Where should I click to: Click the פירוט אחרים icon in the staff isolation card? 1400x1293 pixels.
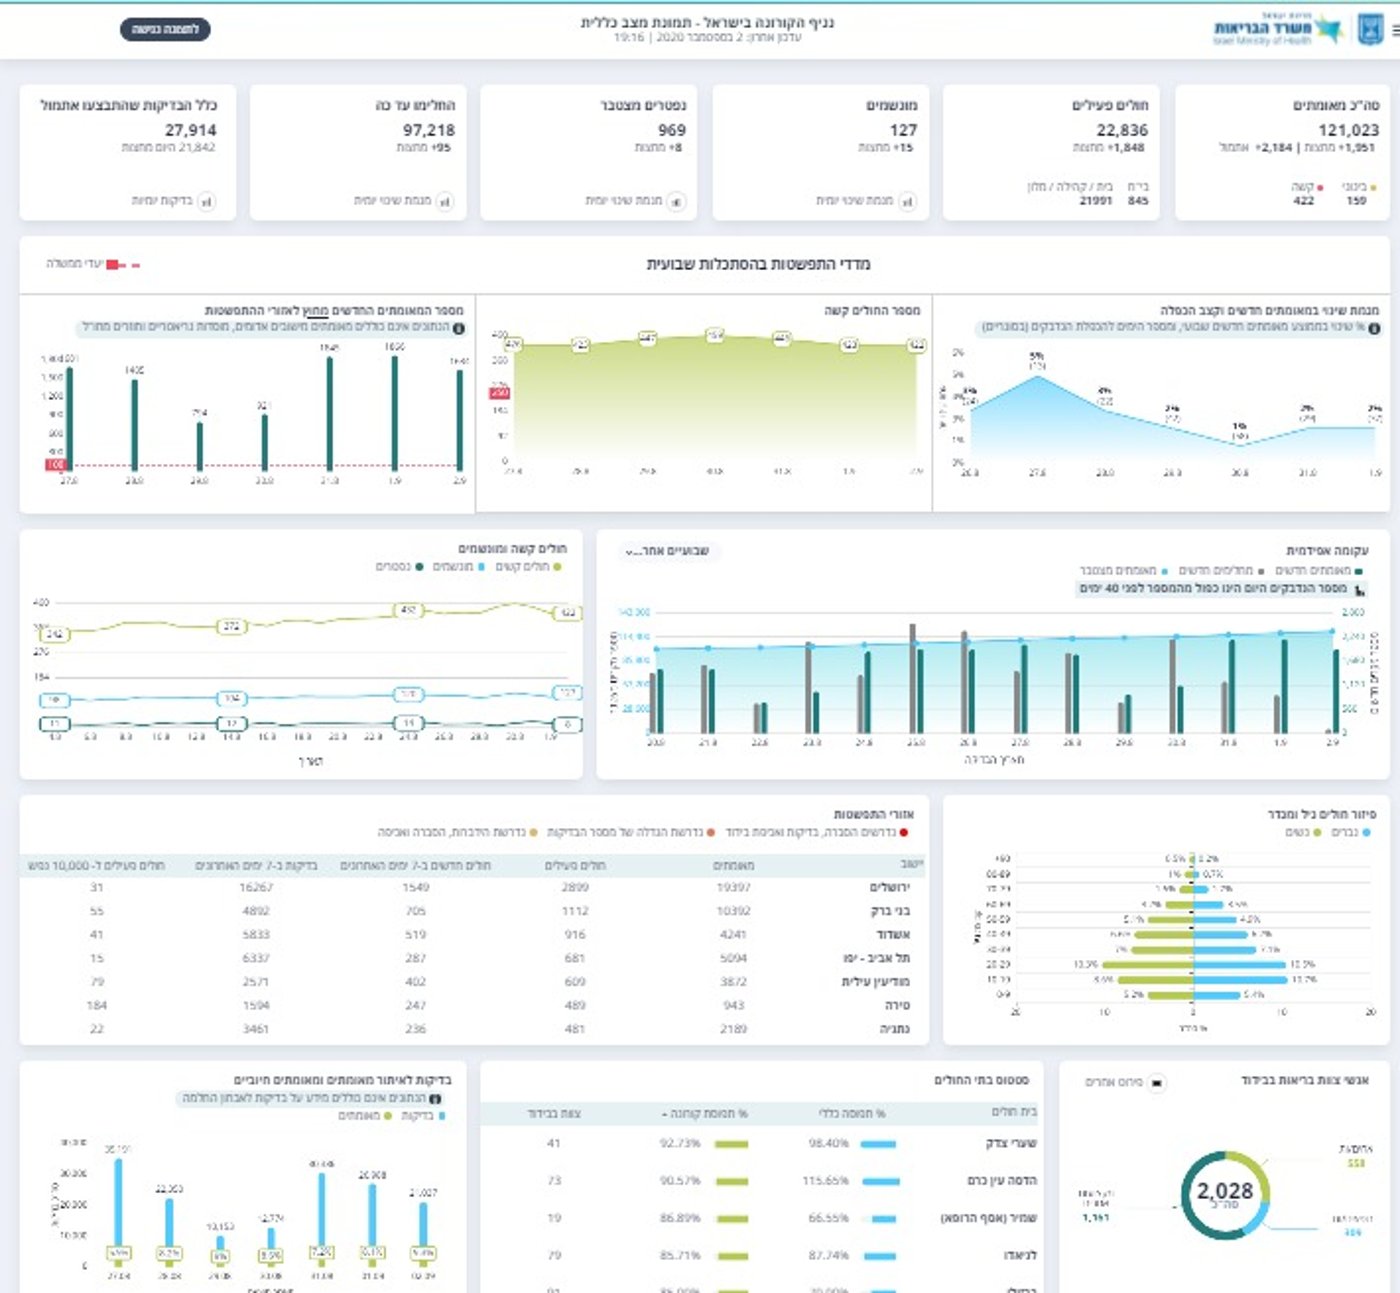(x=1156, y=1082)
